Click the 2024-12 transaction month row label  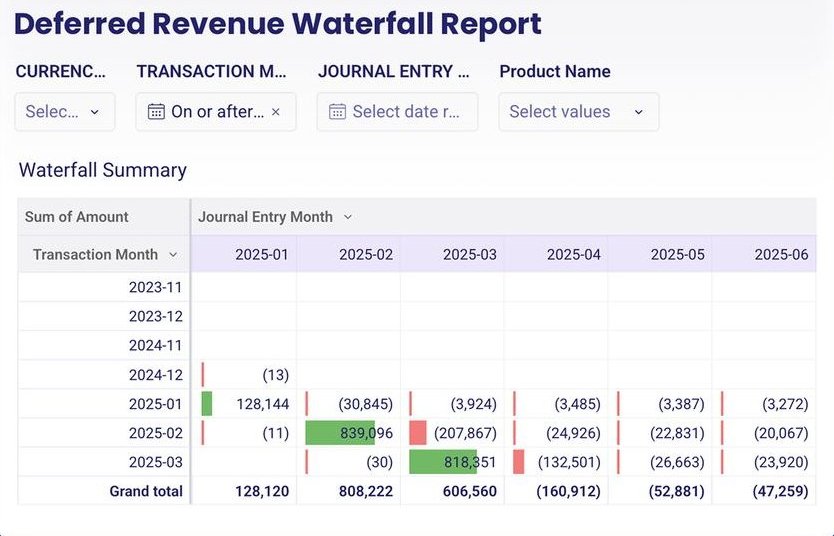[155, 375]
